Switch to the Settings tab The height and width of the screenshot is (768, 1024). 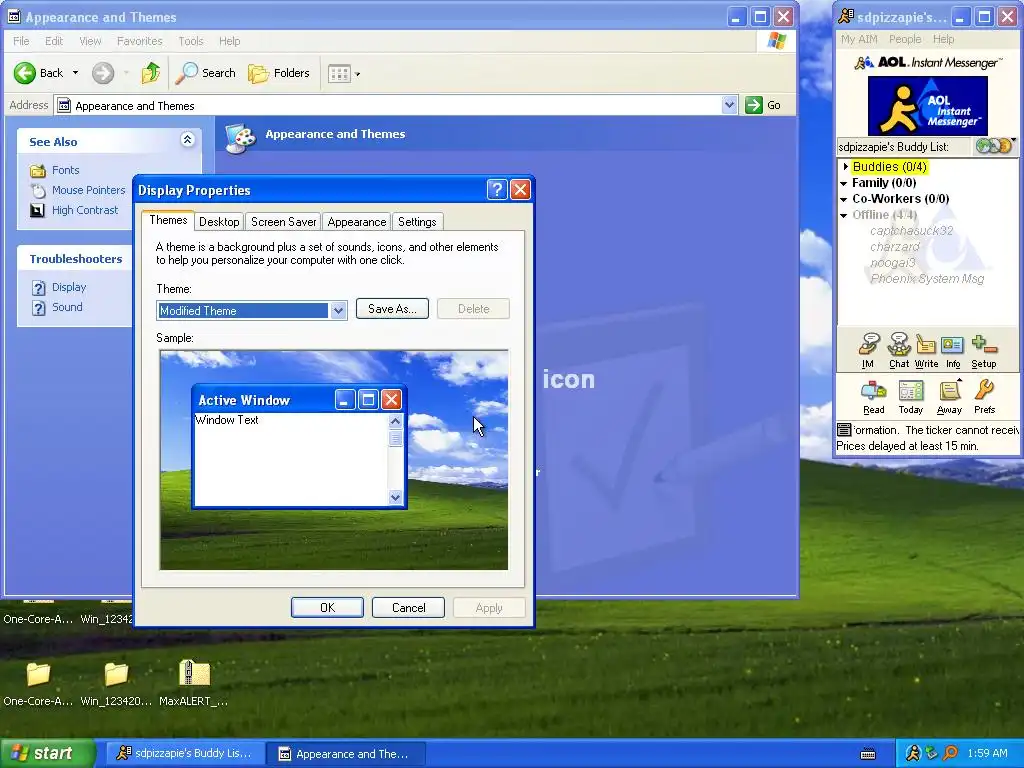point(417,222)
